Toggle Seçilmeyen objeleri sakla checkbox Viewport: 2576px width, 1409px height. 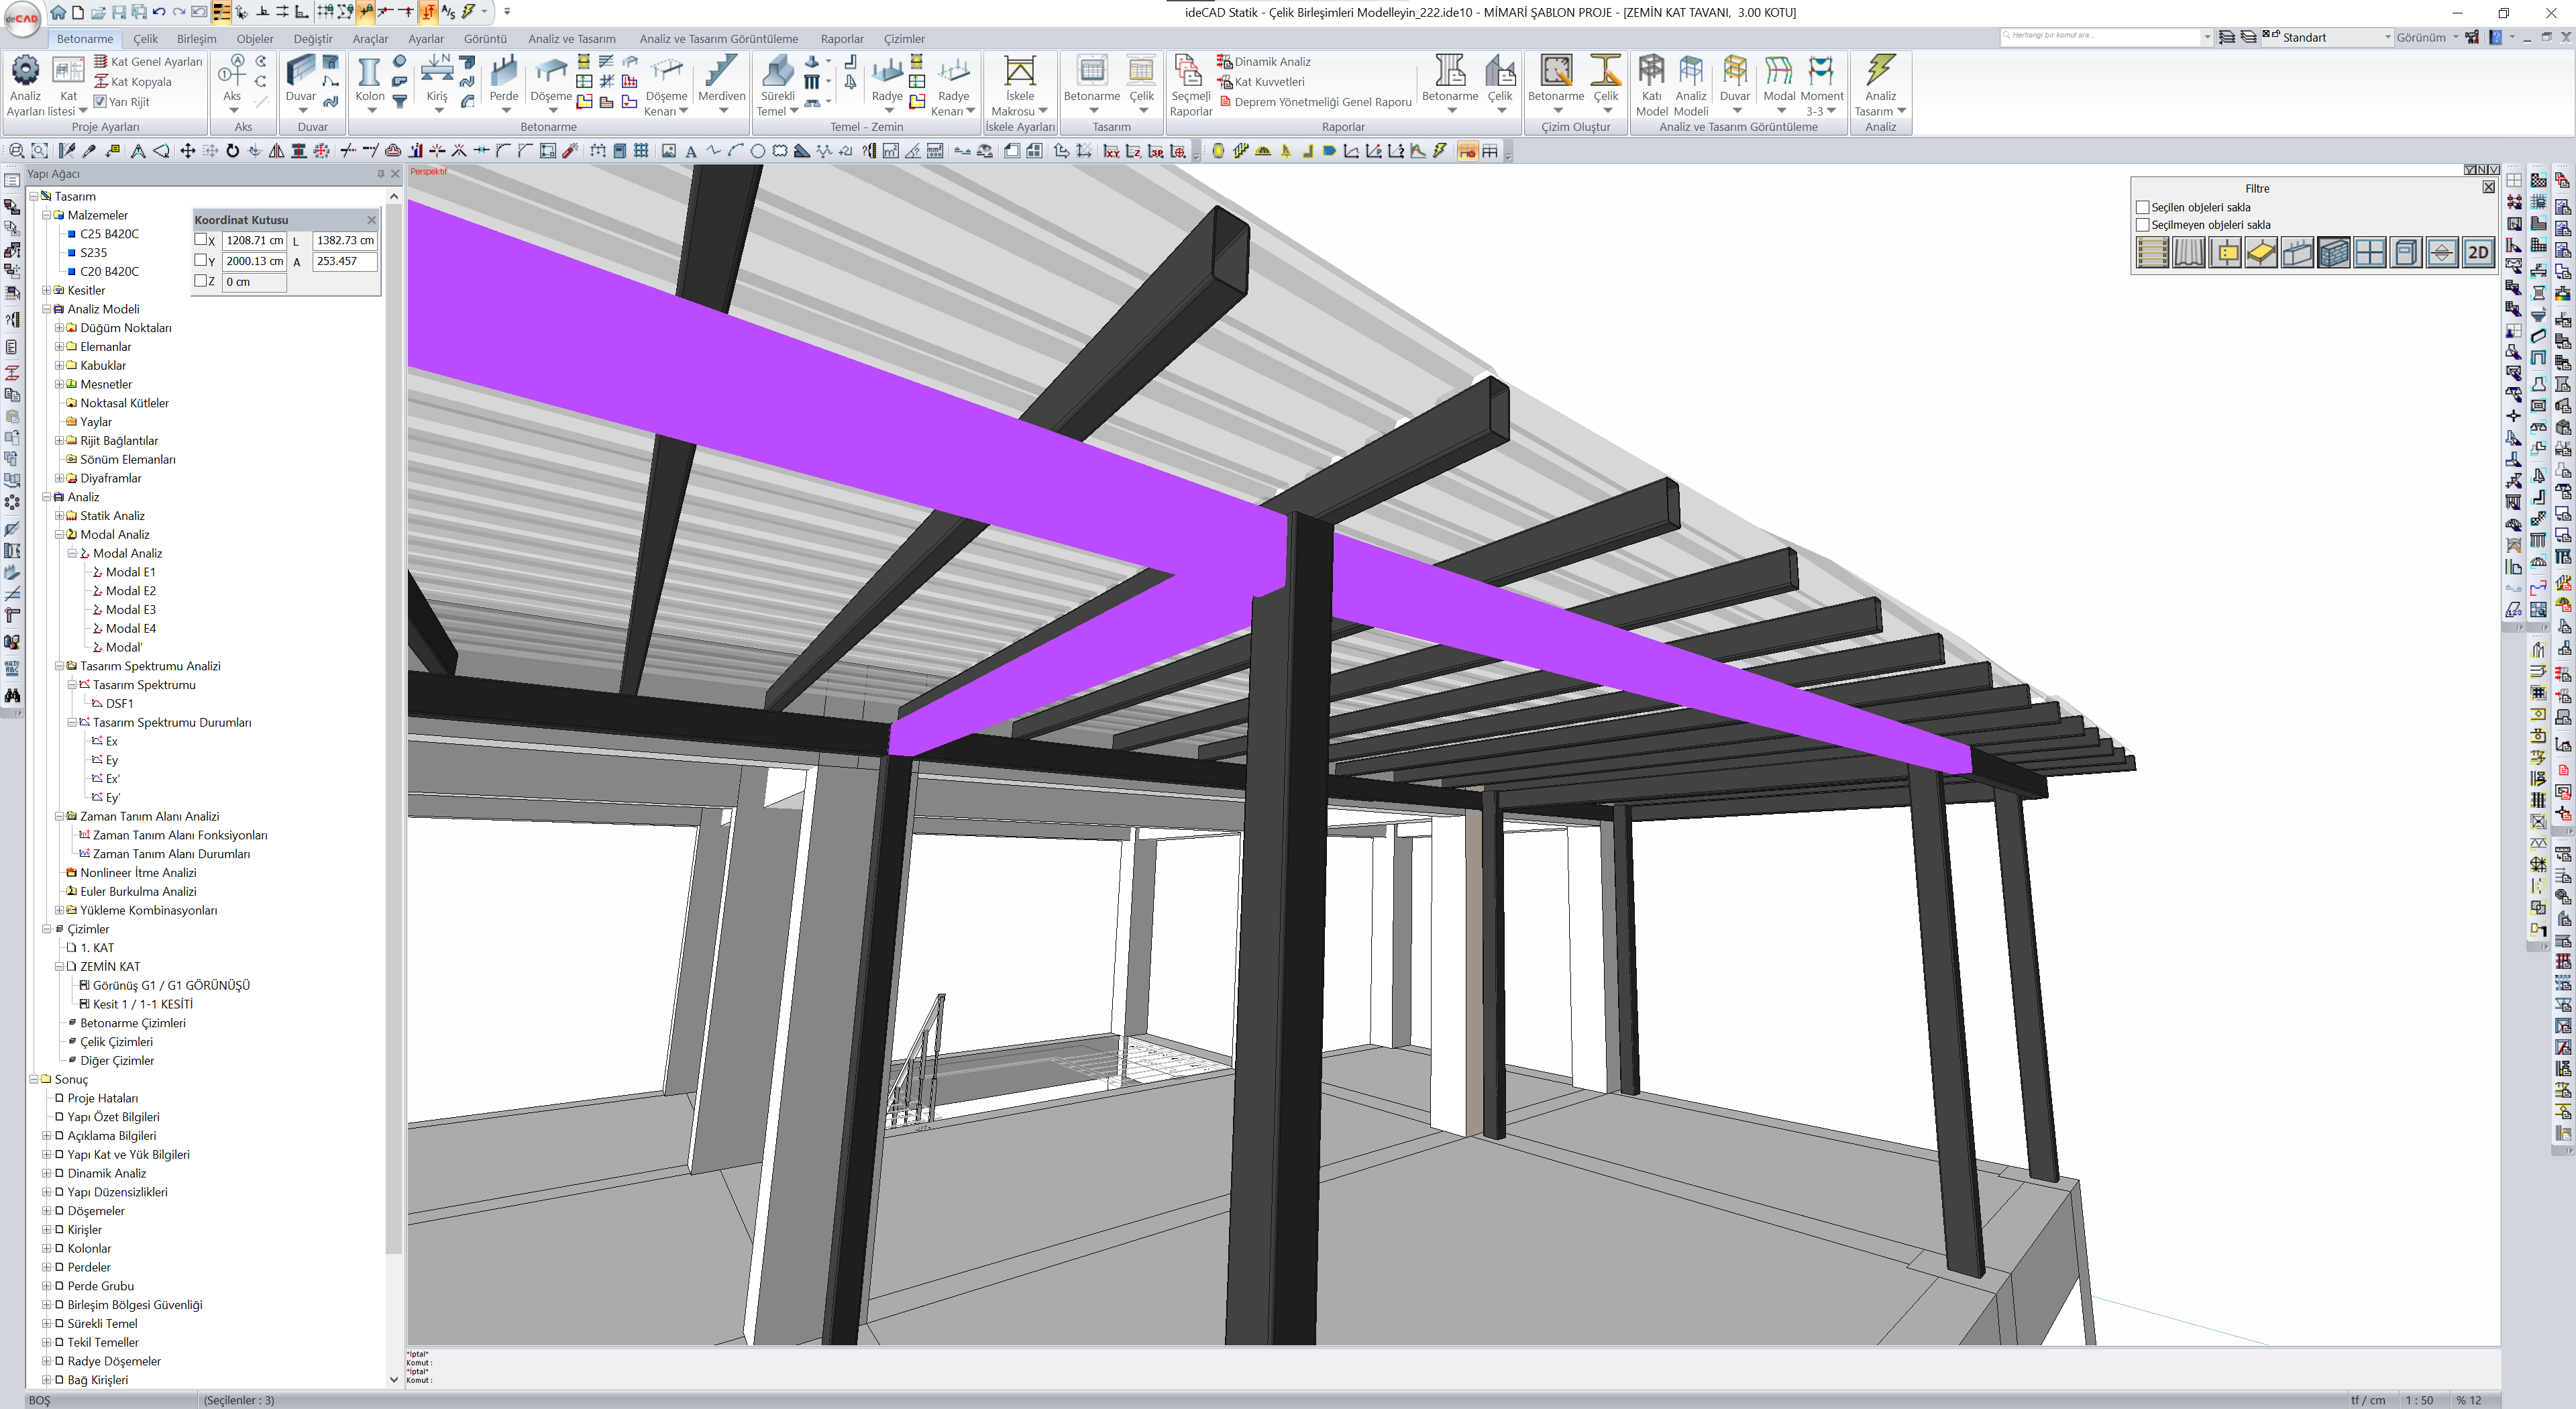pyautogui.click(x=2142, y=225)
